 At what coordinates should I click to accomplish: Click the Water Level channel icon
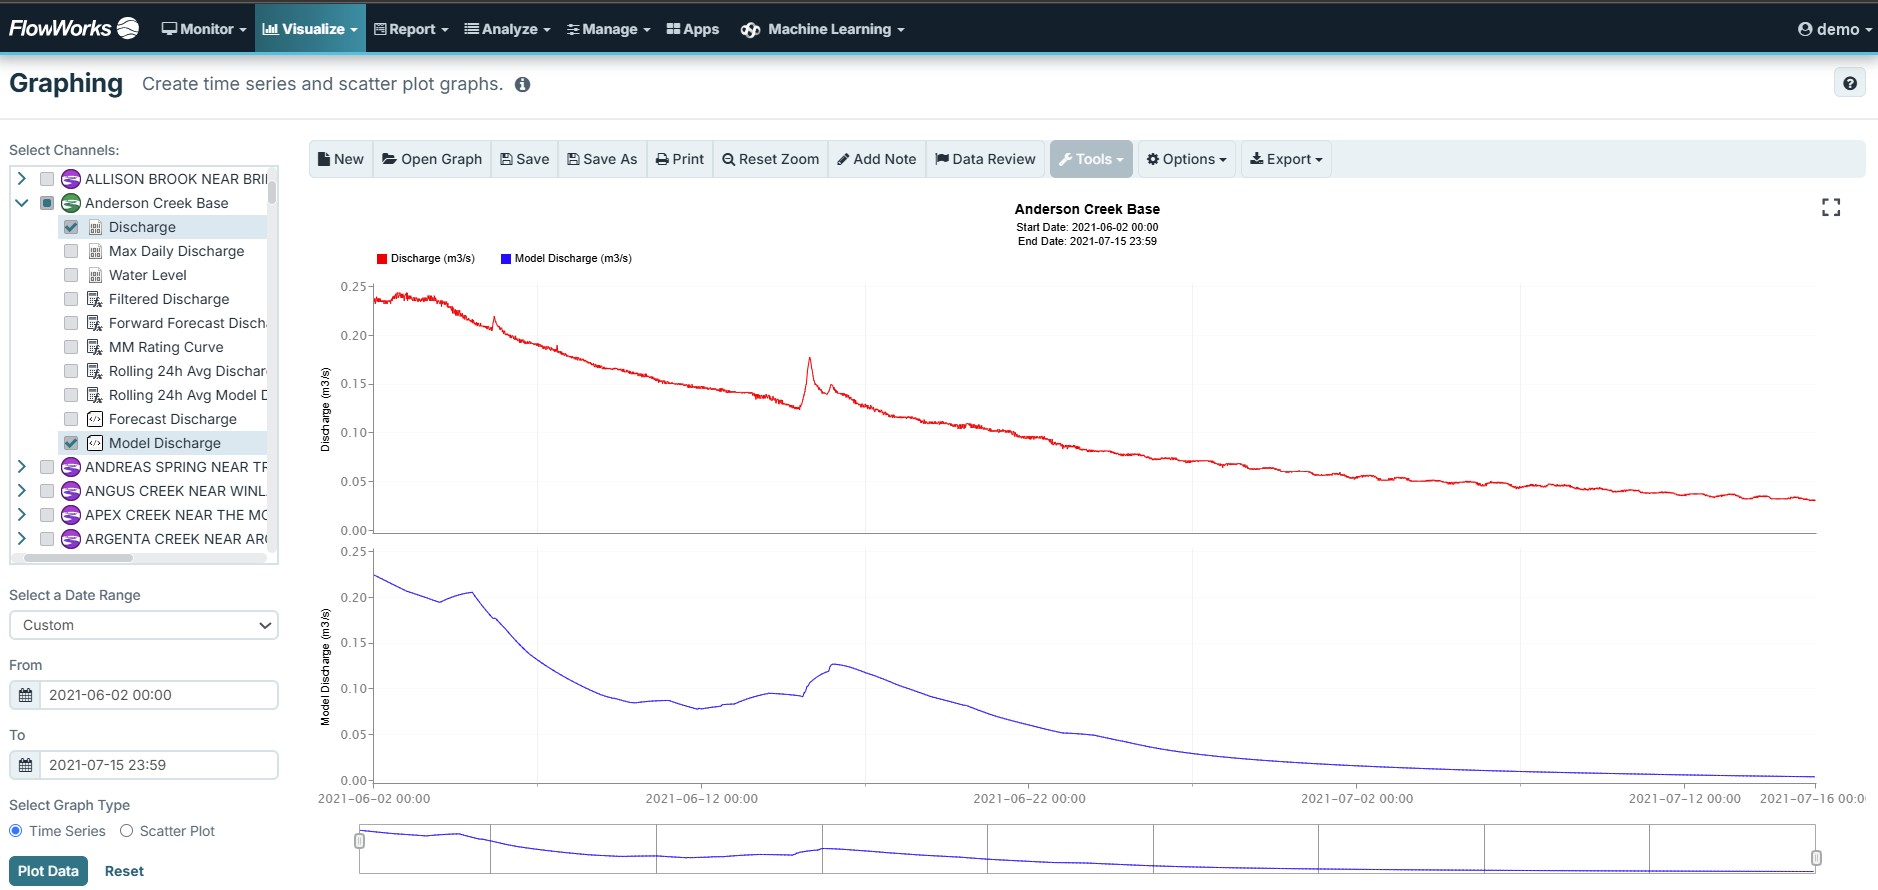pos(95,275)
